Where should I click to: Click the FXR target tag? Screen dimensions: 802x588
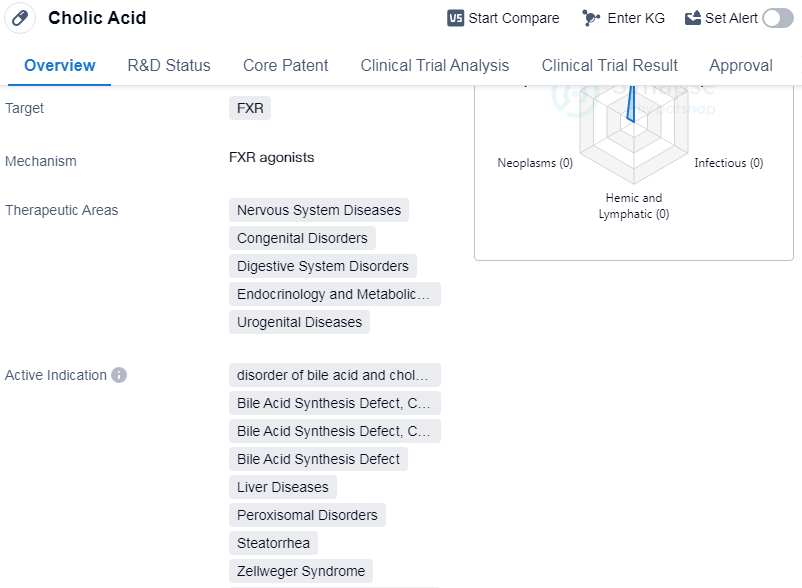250,108
